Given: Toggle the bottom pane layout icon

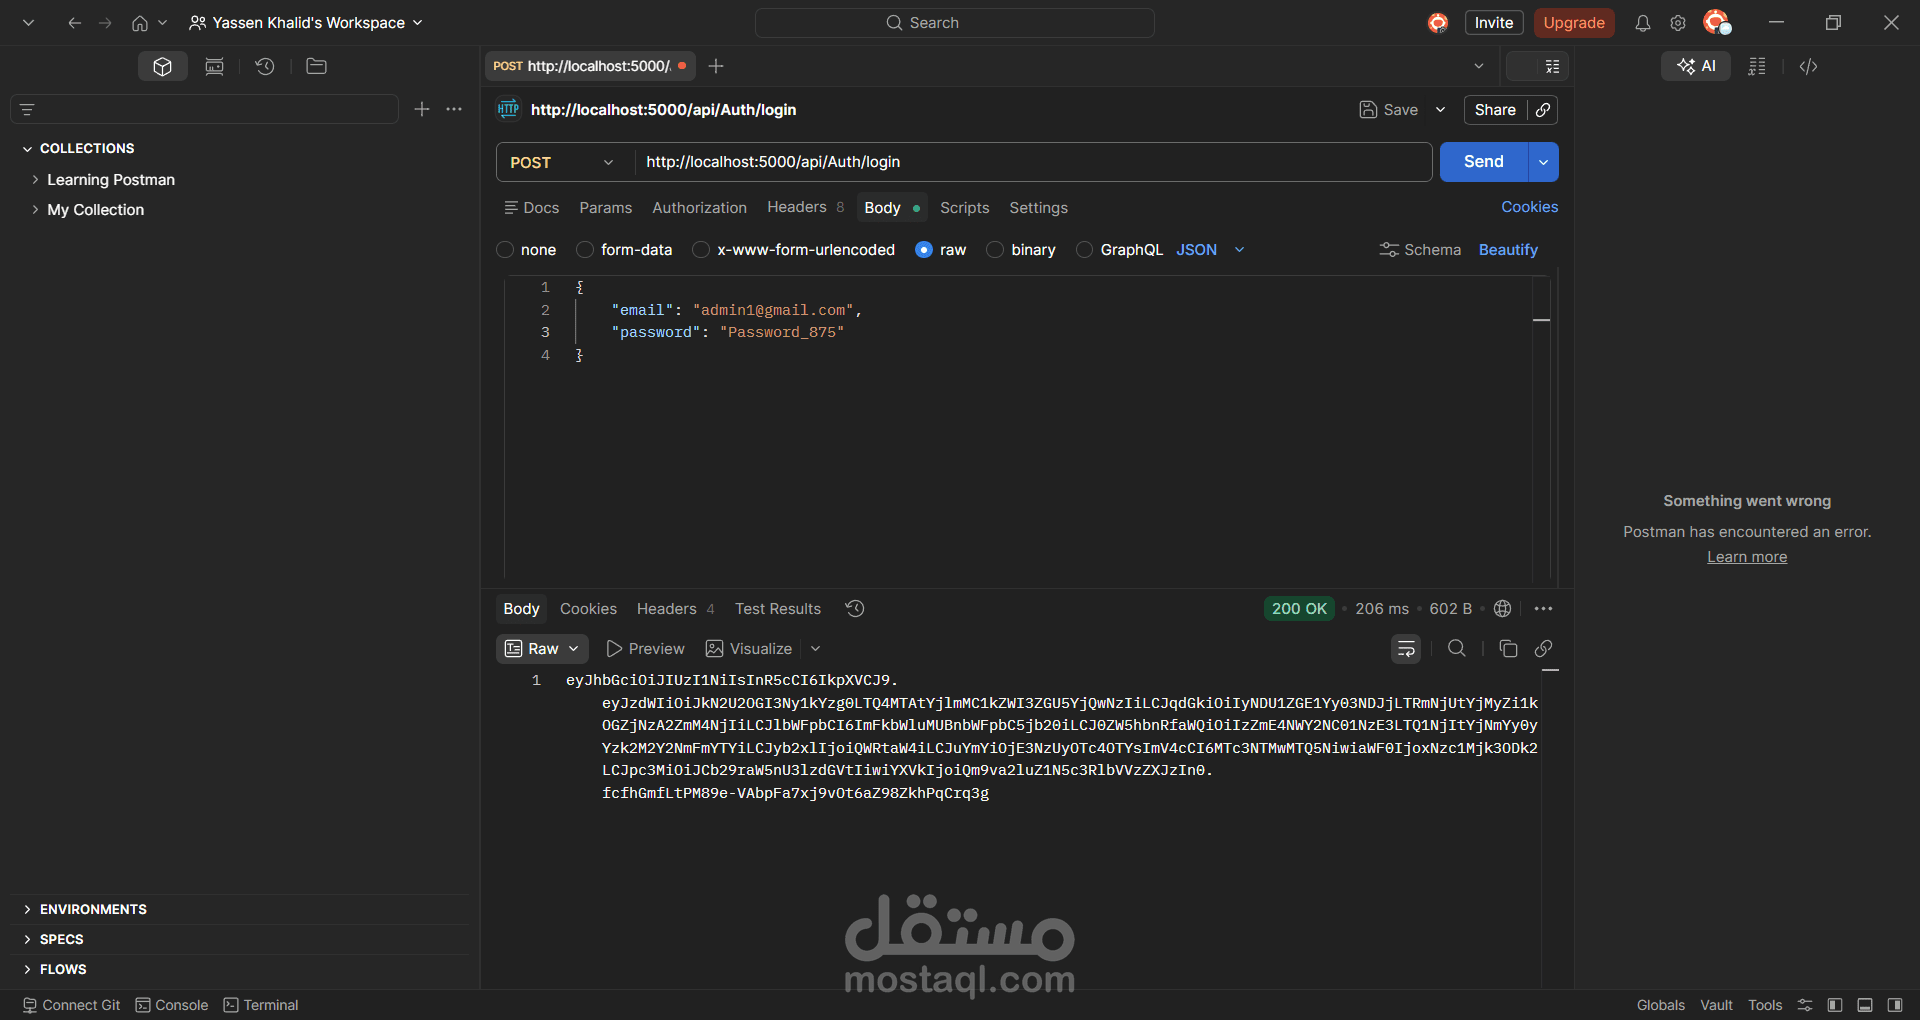Looking at the screenshot, I should click(1865, 1005).
